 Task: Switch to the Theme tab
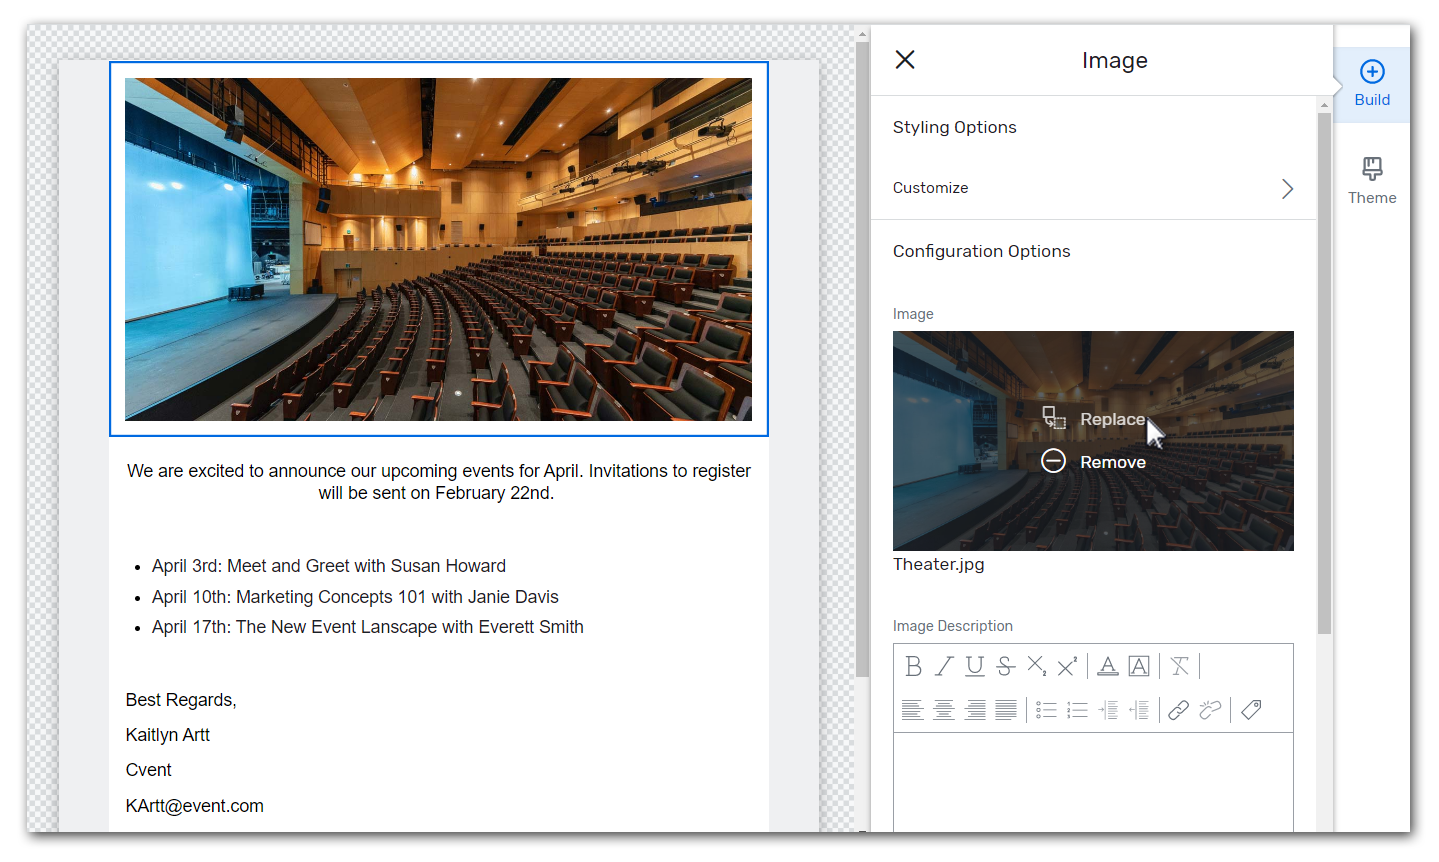[1371, 180]
